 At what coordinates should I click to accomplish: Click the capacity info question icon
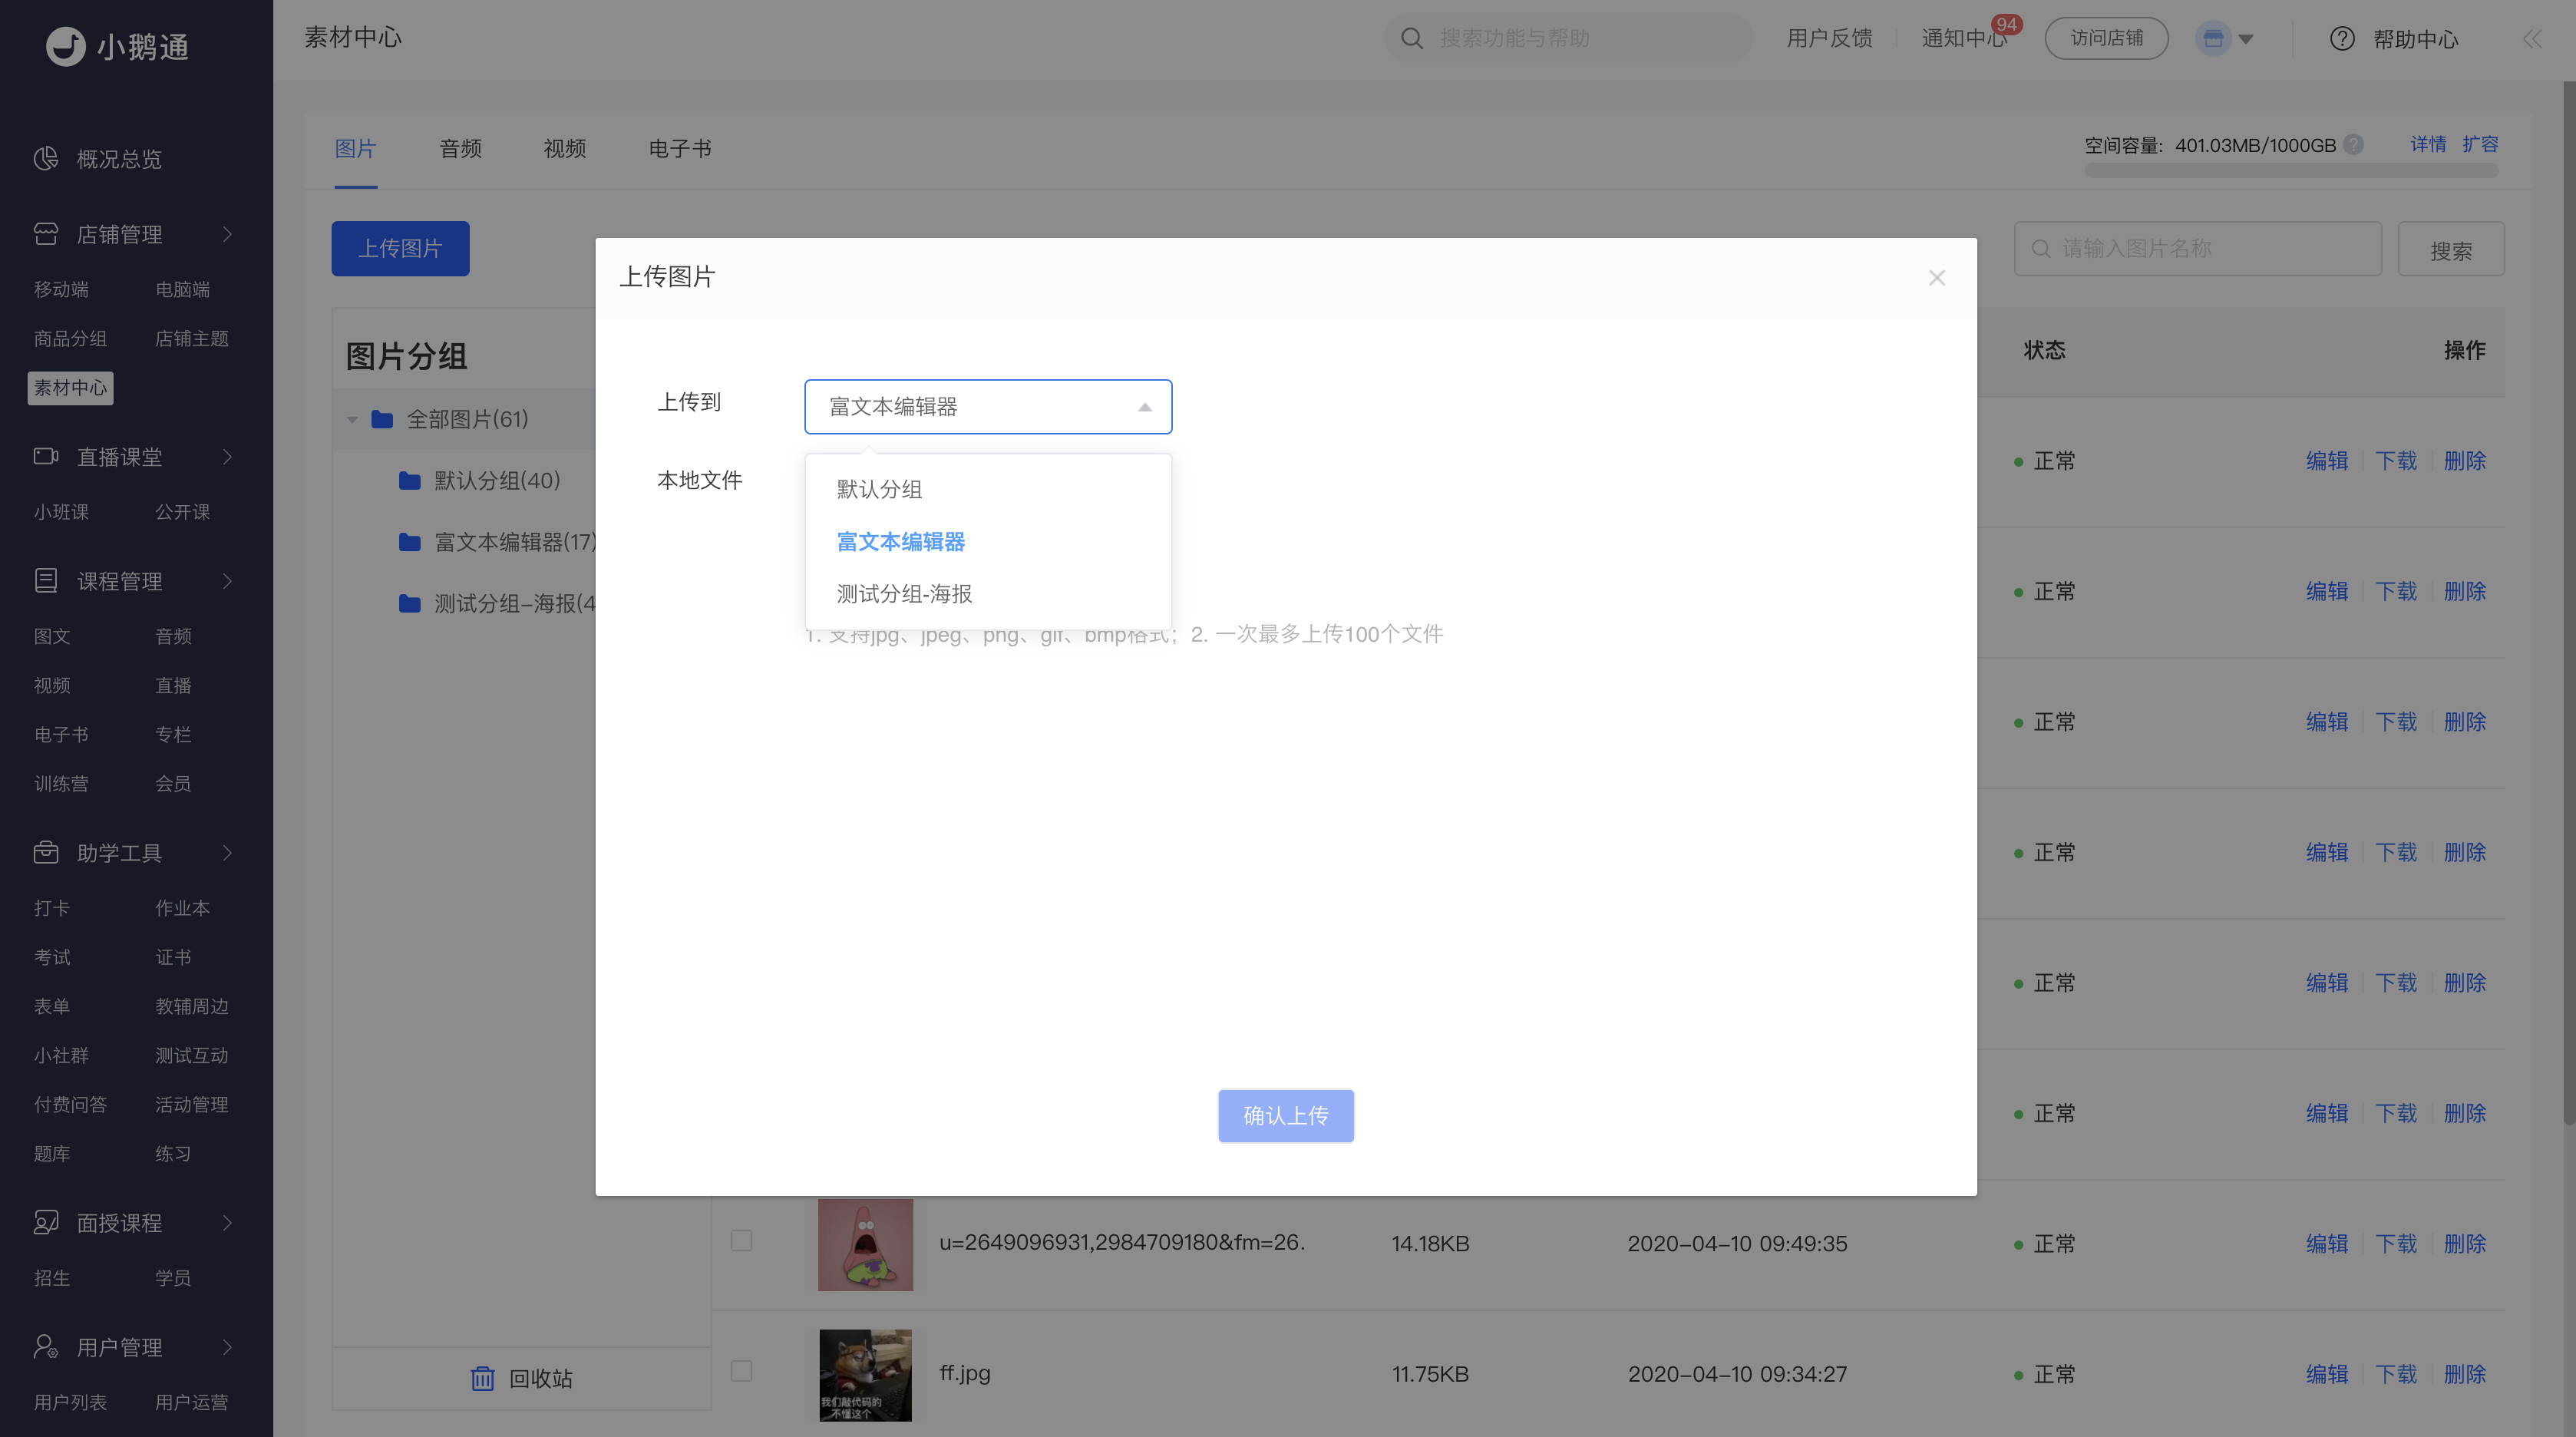point(2354,144)
